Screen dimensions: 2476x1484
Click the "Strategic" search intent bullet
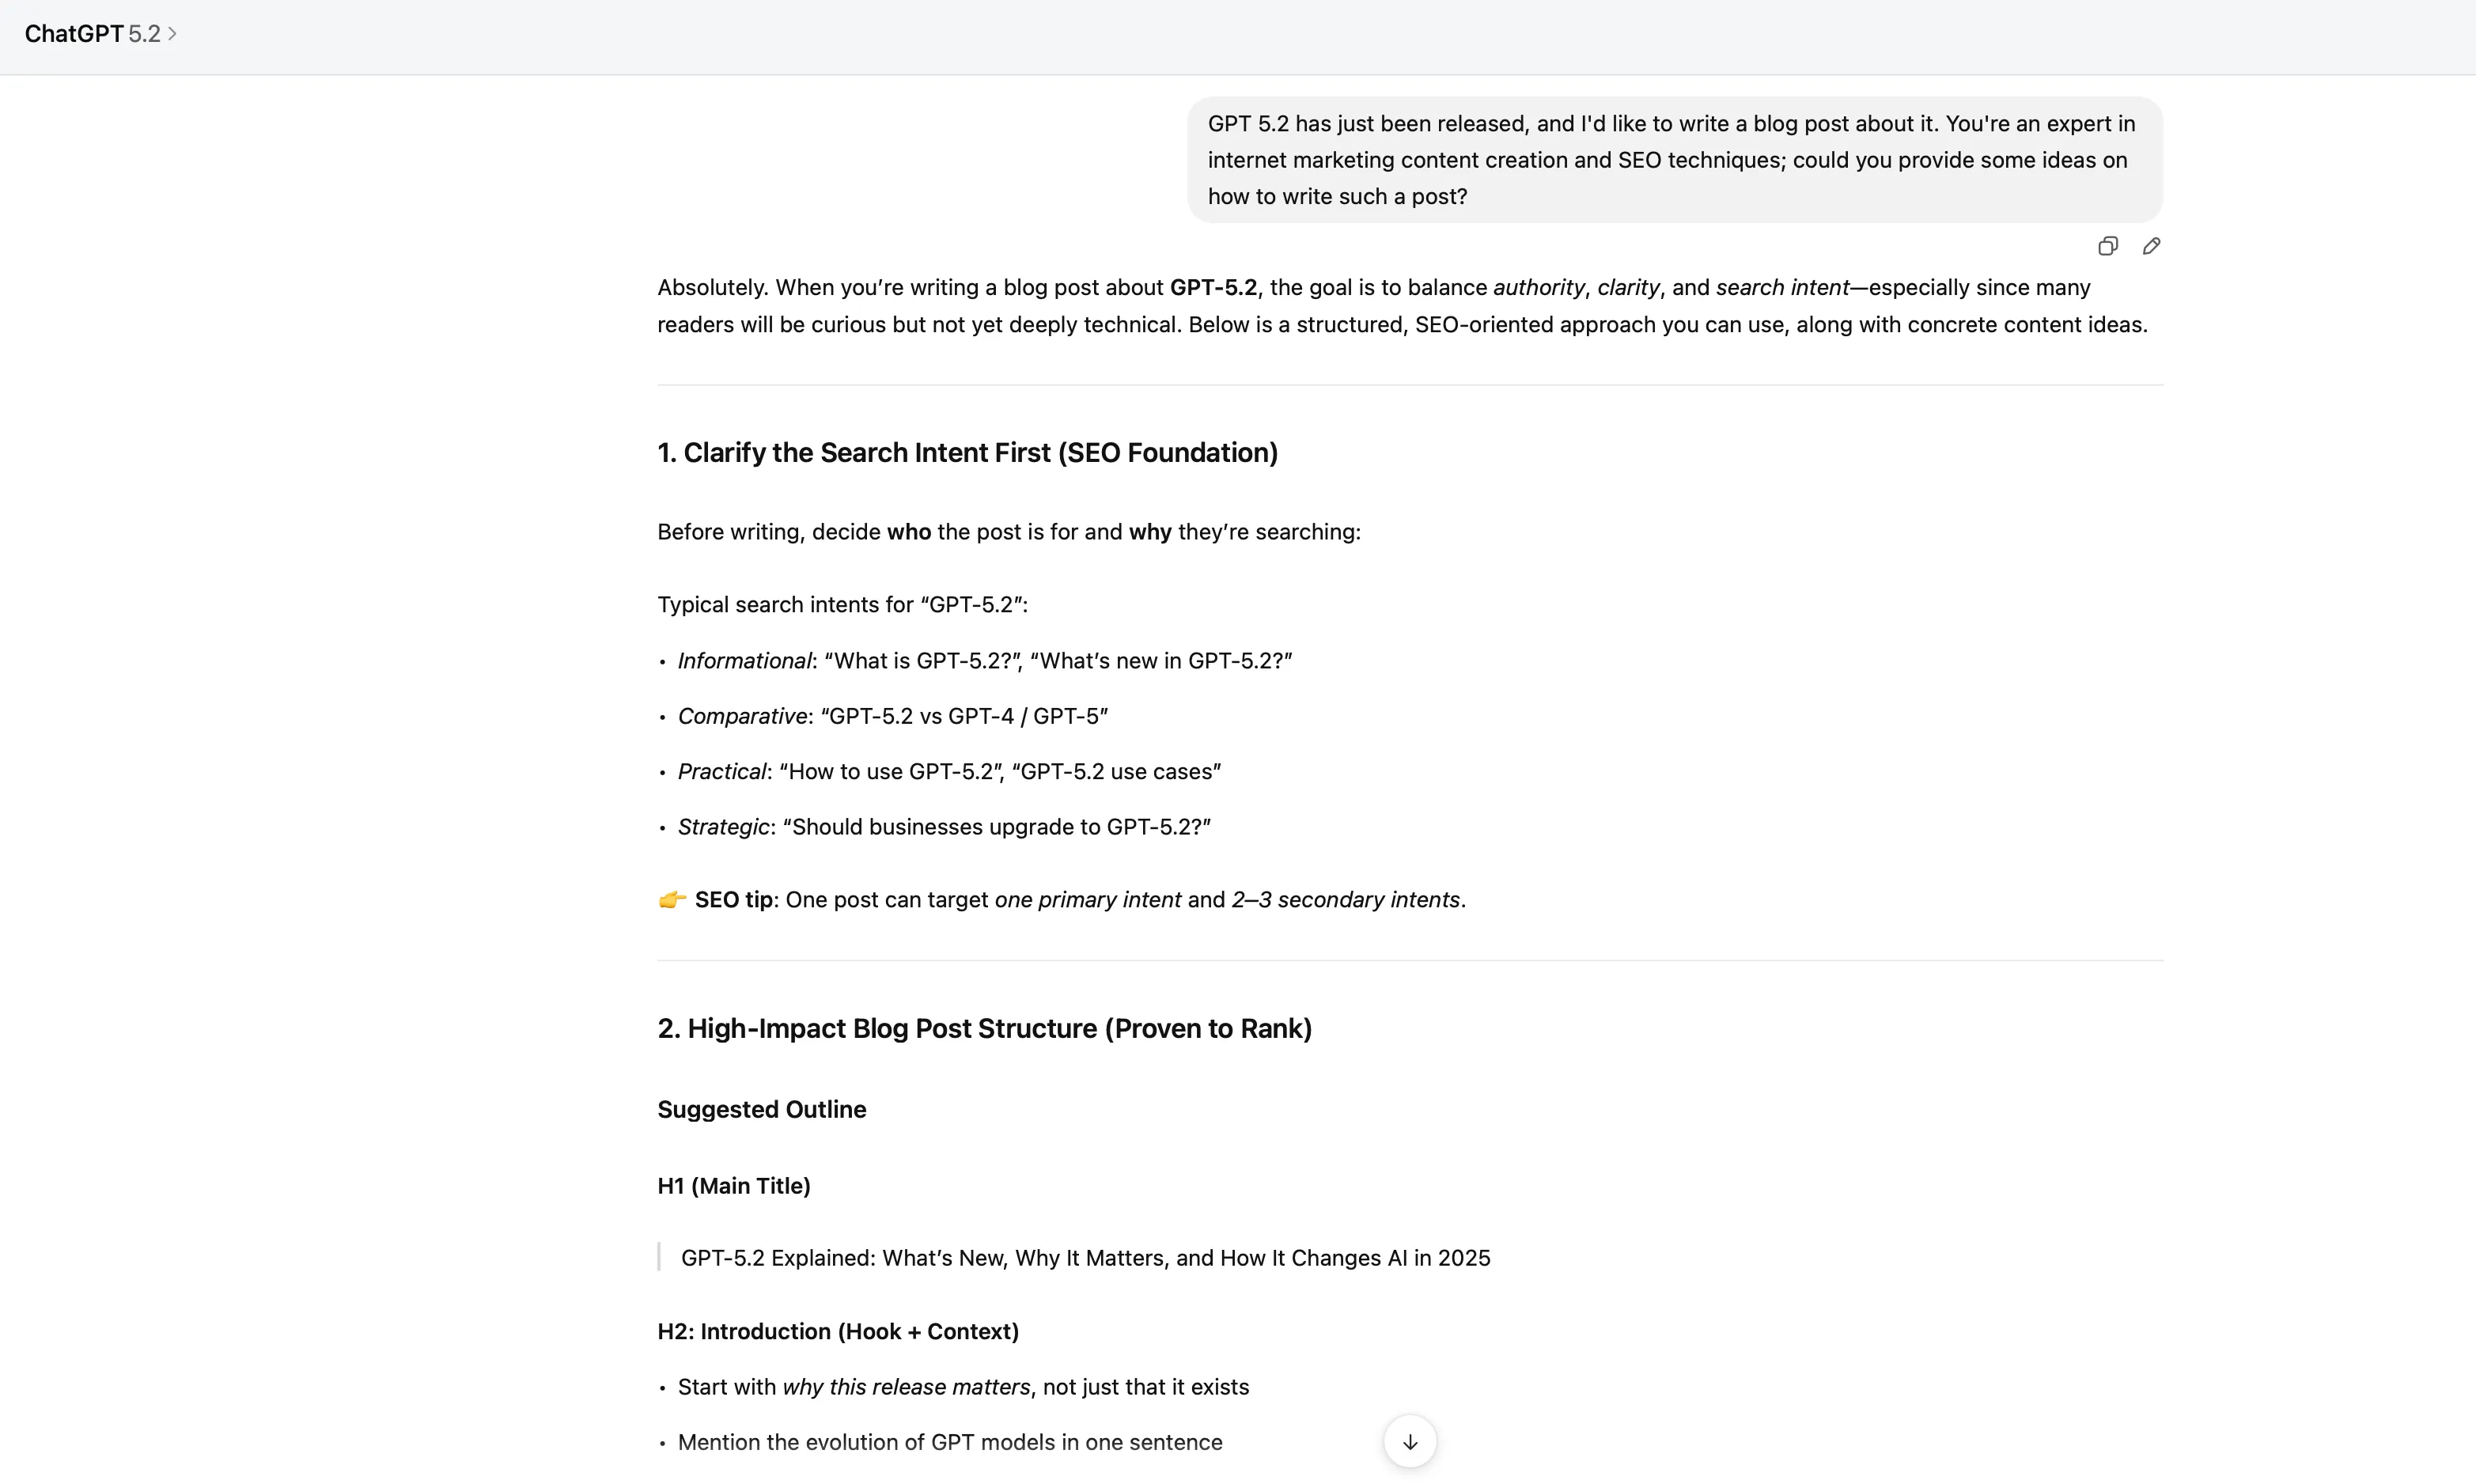[x=943, y=827]
